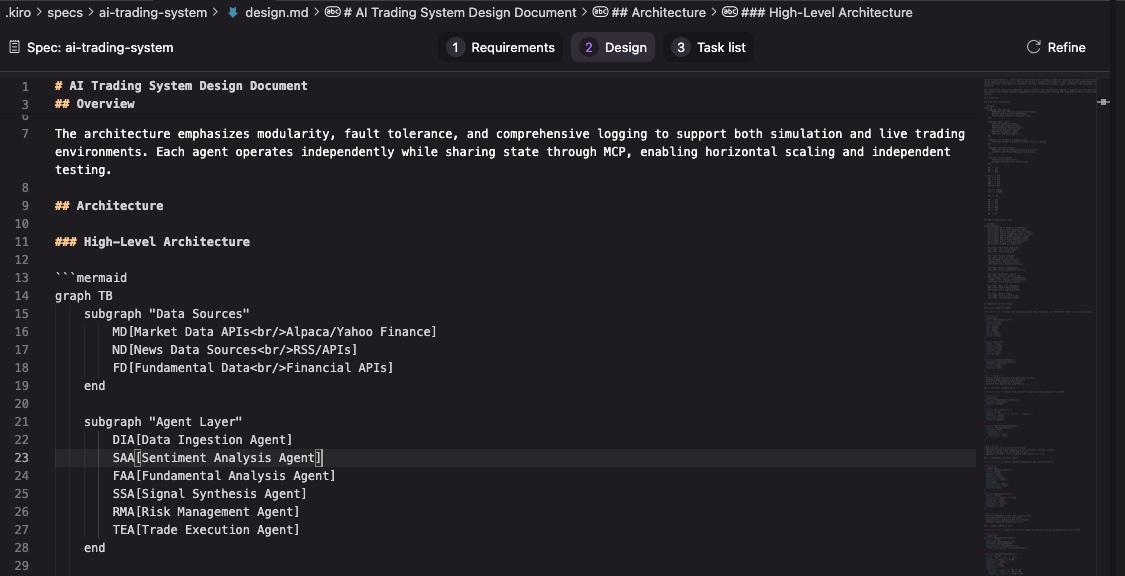This screenshot has width=1125, height=576.
Task: Click the 'subgraph "Agent Layer"' line
Action: click(164, 422)
